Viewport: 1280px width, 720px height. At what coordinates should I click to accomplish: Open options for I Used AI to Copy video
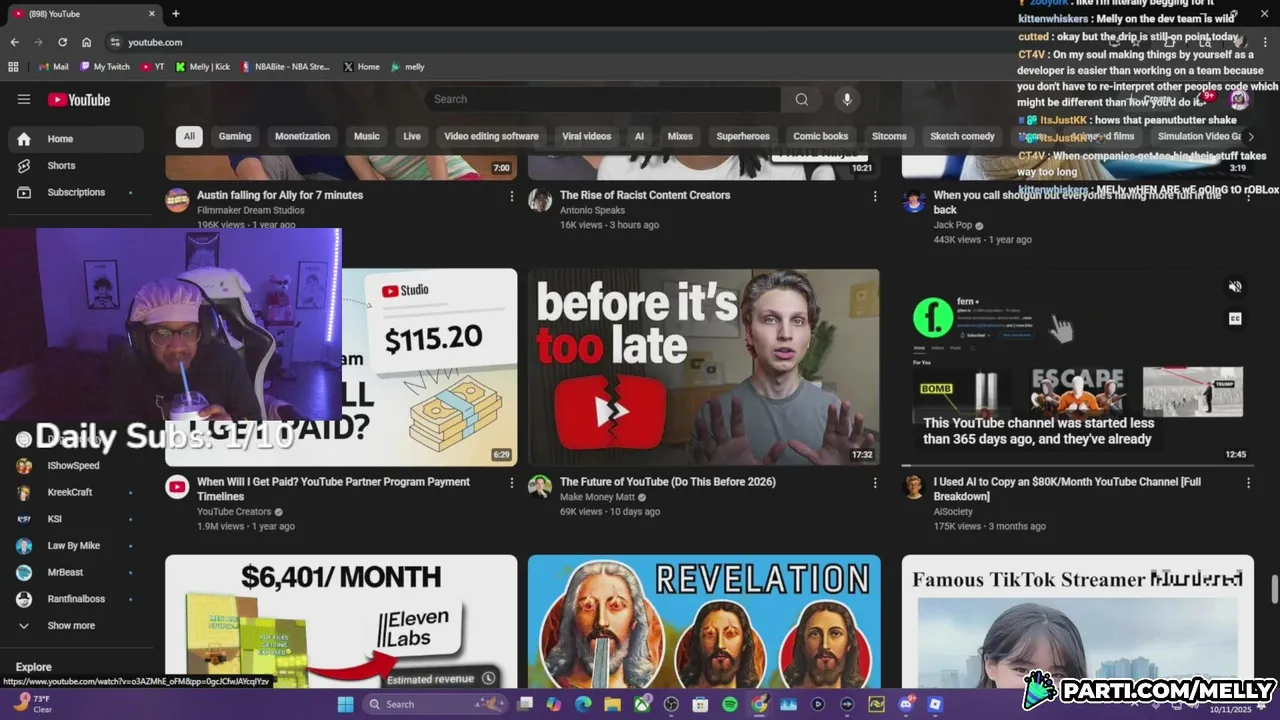1248,483
